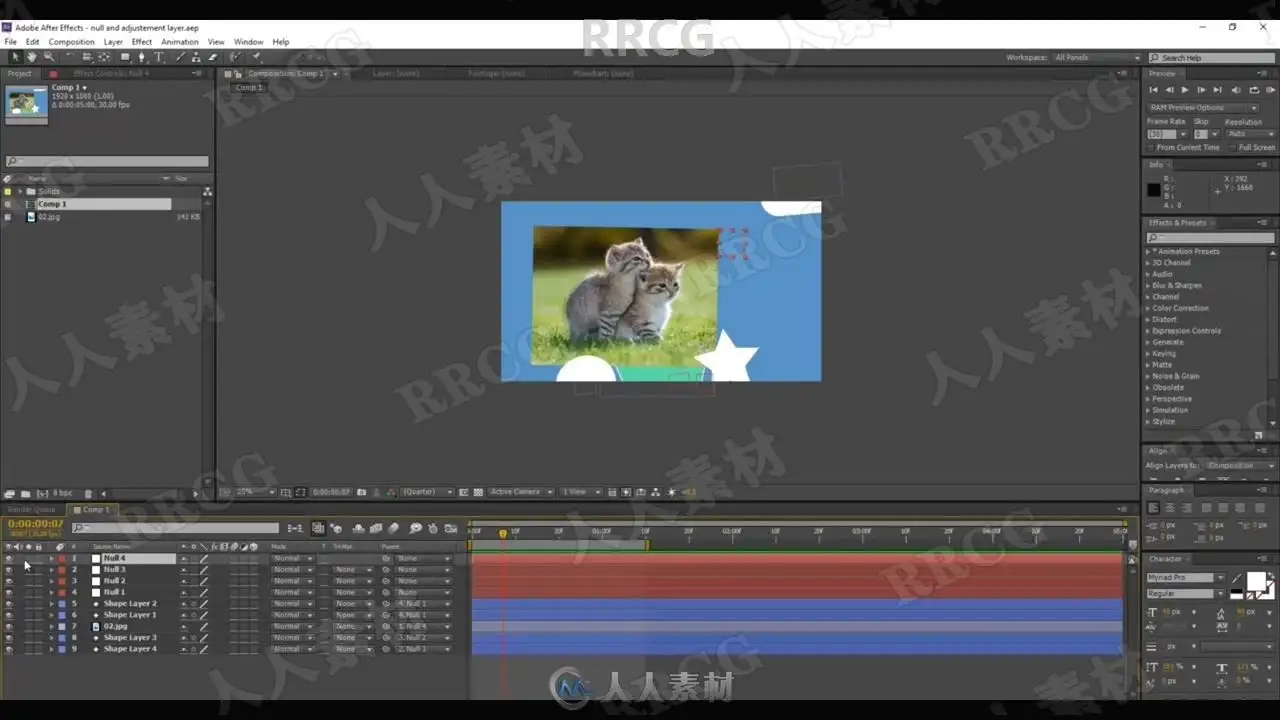Hide the Shape Layer 2 eye
The image size is (1280, 720).
(9, 604)
